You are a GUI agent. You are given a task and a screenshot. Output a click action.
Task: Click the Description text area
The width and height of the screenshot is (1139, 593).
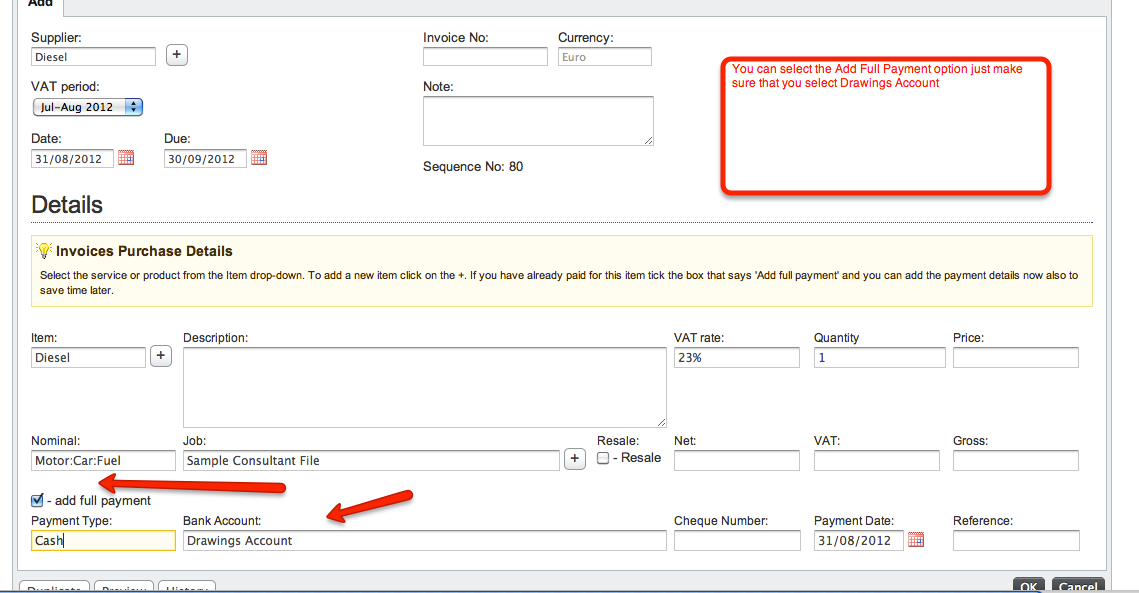coord(424,387)
